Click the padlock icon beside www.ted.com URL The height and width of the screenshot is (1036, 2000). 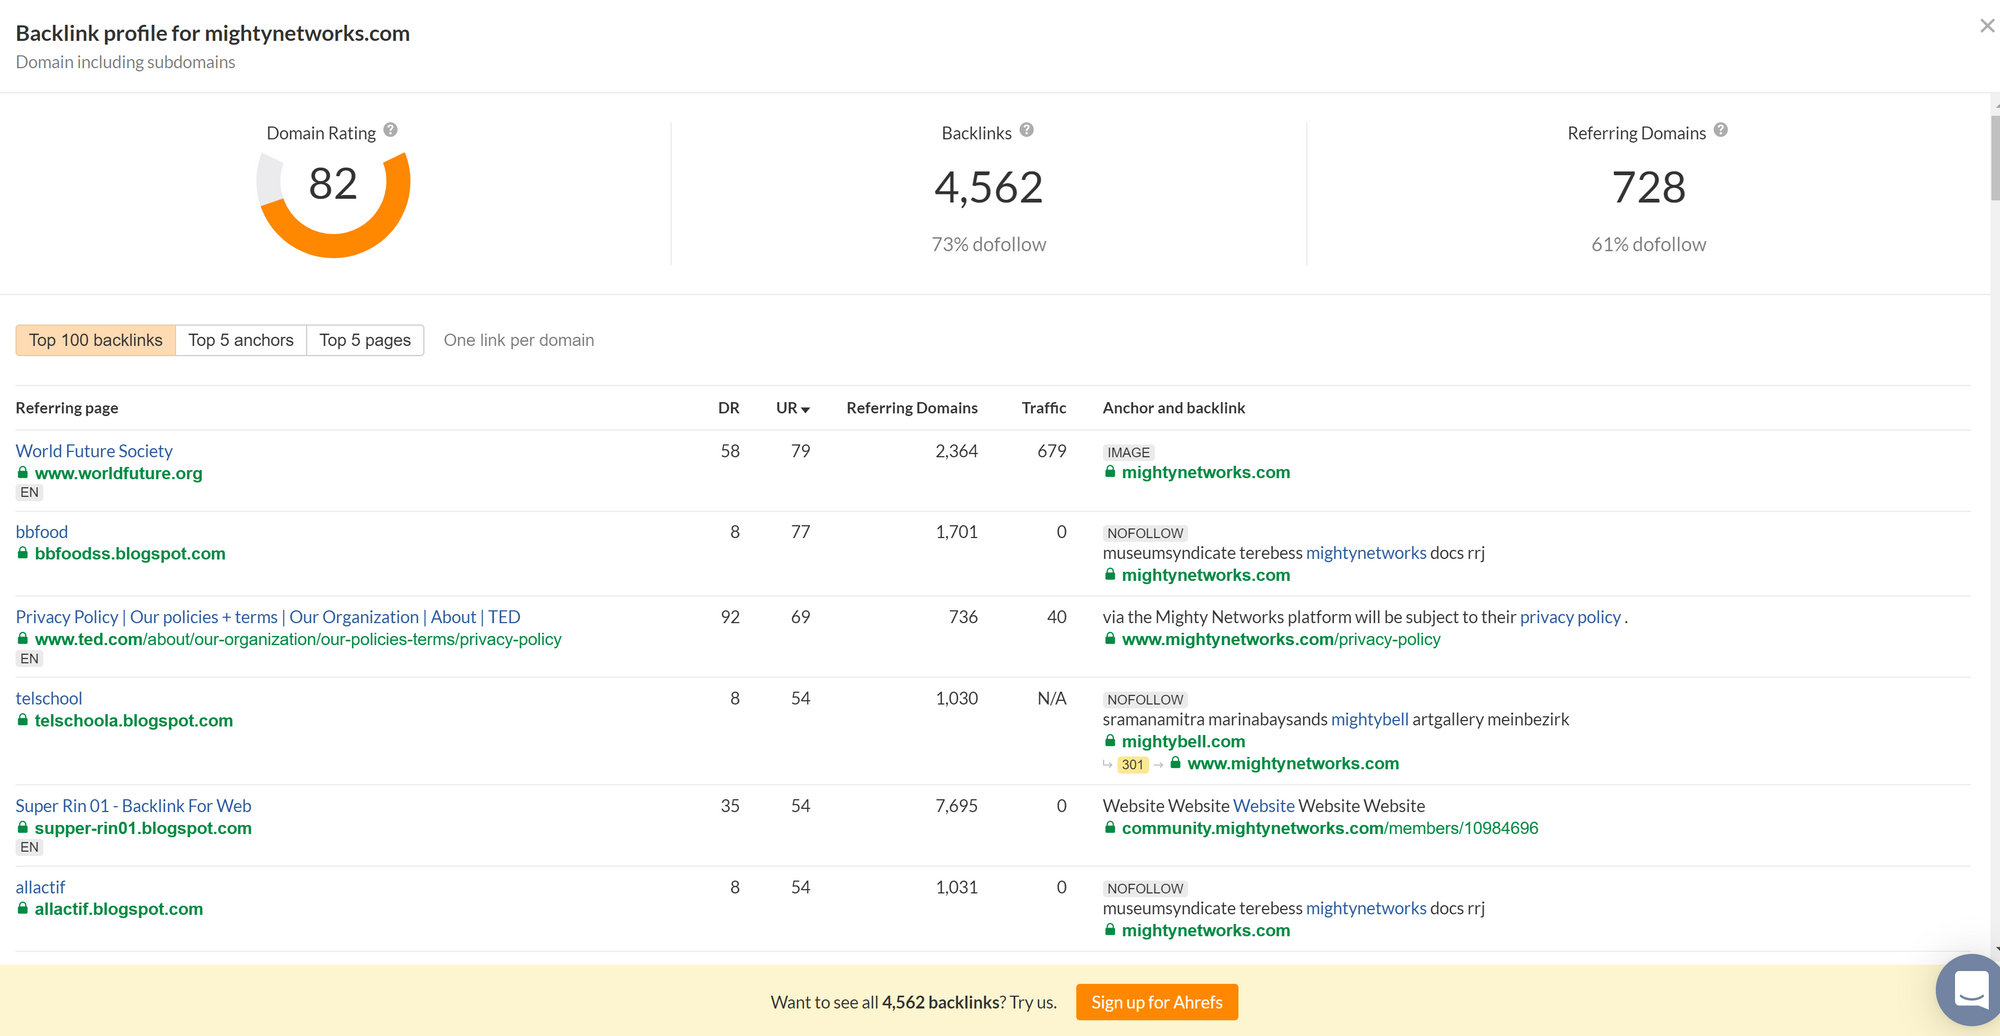point(23,638)
